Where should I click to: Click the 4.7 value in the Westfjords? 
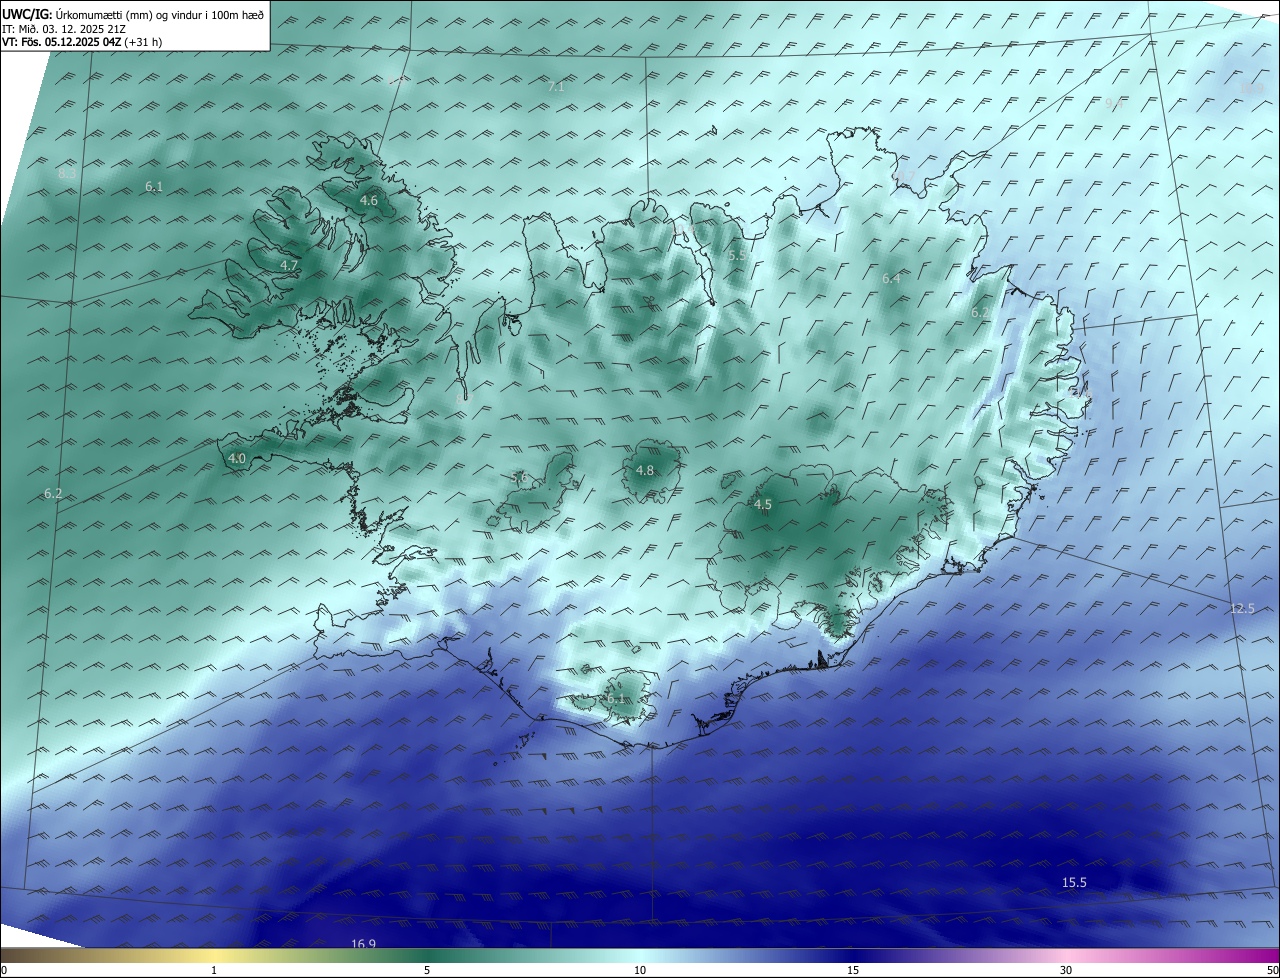289,266
